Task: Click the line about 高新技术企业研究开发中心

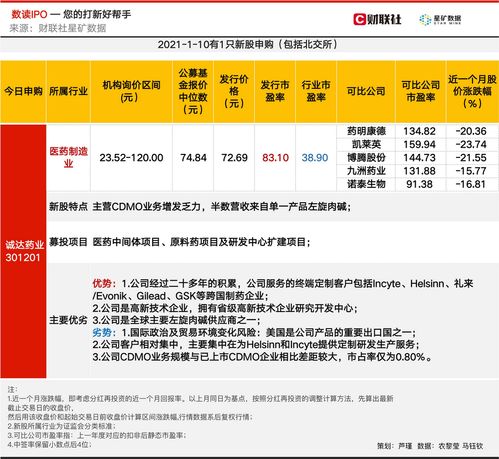Action: click(225, 308)
